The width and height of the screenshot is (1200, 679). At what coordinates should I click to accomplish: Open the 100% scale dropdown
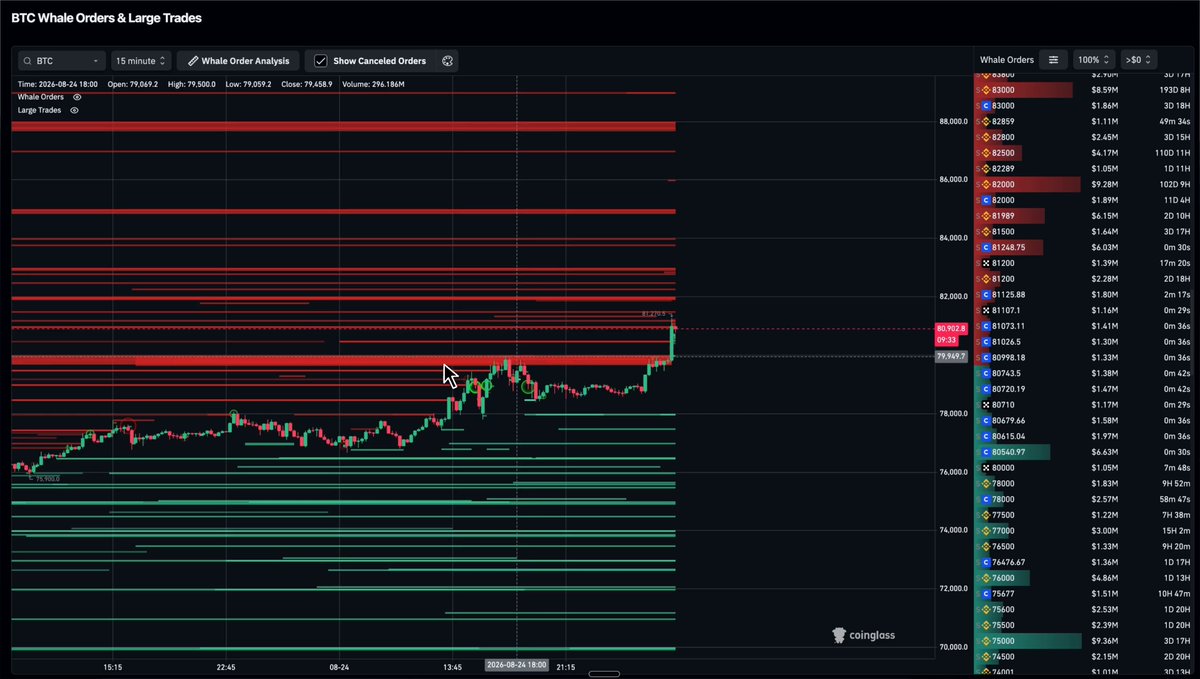(1094, 60)
